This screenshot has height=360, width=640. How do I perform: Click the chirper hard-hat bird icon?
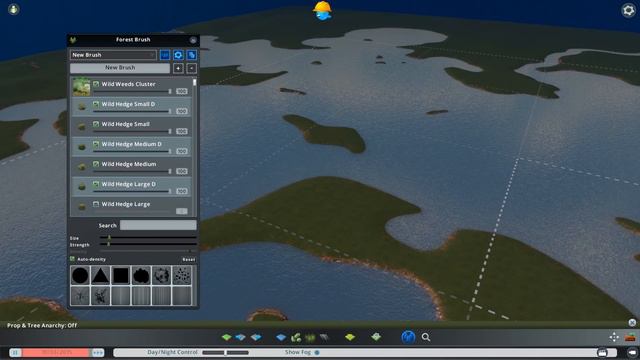tap(322, 11)
